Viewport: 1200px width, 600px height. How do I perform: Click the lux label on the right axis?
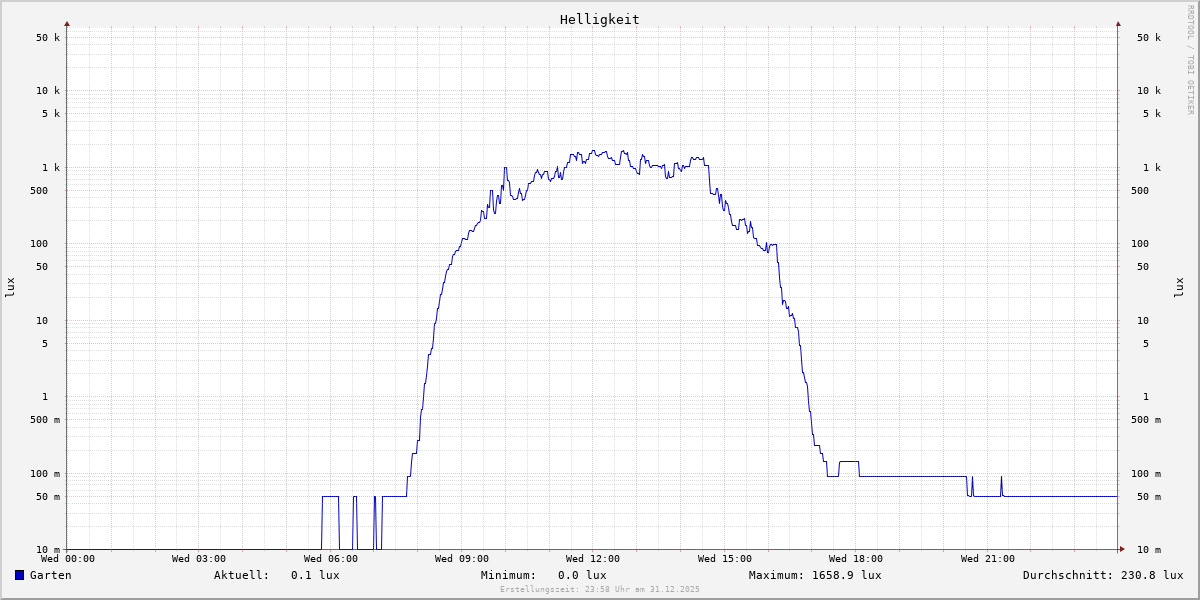coord(1179,287)
